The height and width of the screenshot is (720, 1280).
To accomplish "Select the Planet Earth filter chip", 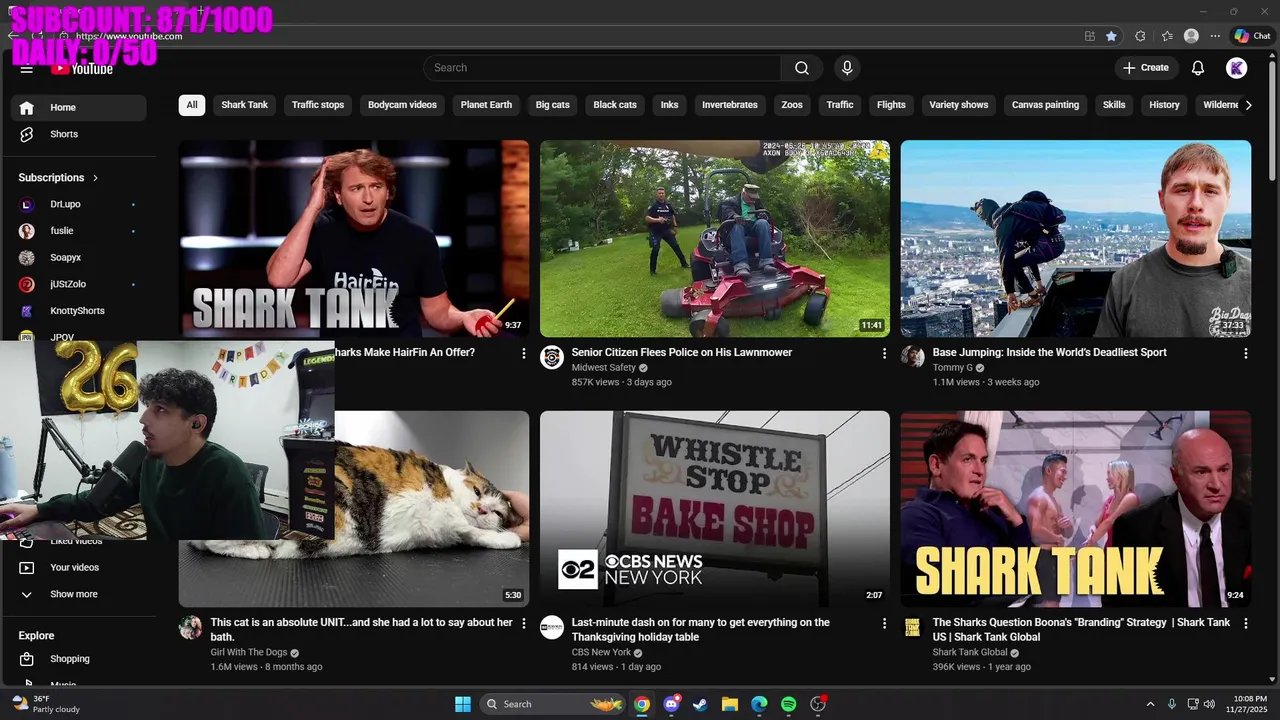I will pyautogui.click(x=486, y=105).
